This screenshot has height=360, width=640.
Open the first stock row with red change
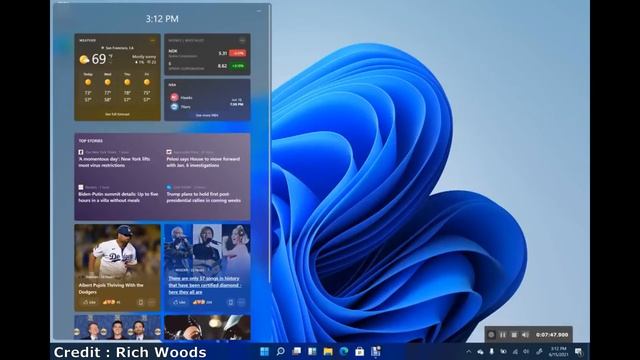tap(207, 53)
